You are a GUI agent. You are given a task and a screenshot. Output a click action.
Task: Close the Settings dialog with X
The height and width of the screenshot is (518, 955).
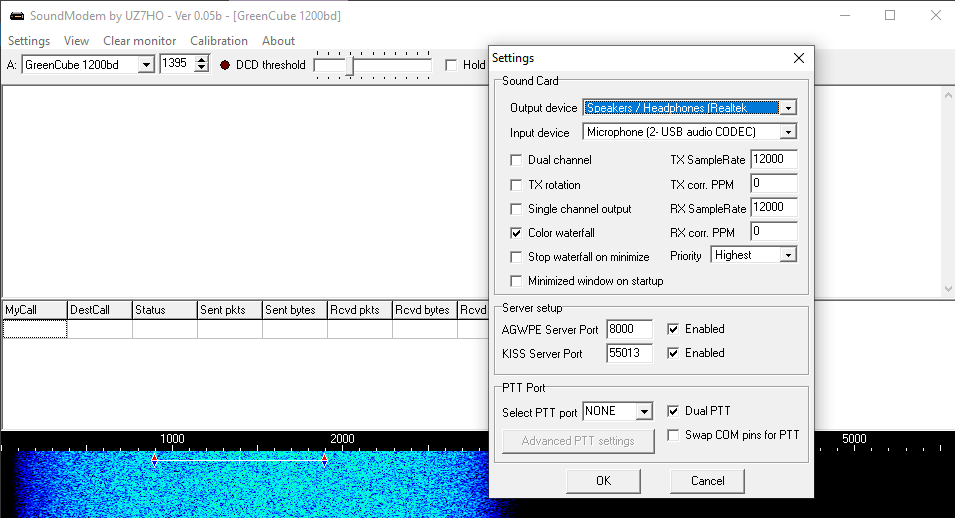(x=798, y=58)
